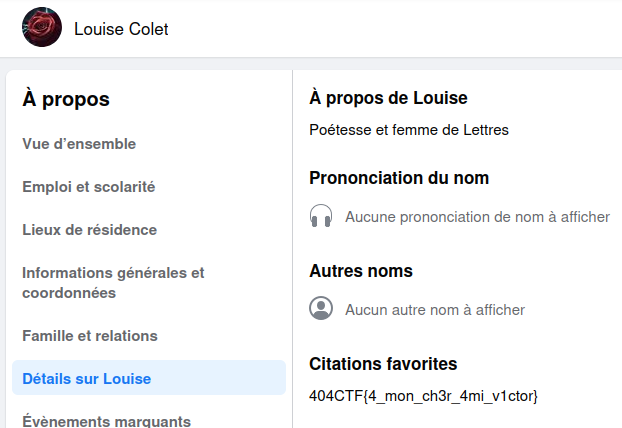Go to Lieux de résidence
The image size is (622, 428).
90,230
